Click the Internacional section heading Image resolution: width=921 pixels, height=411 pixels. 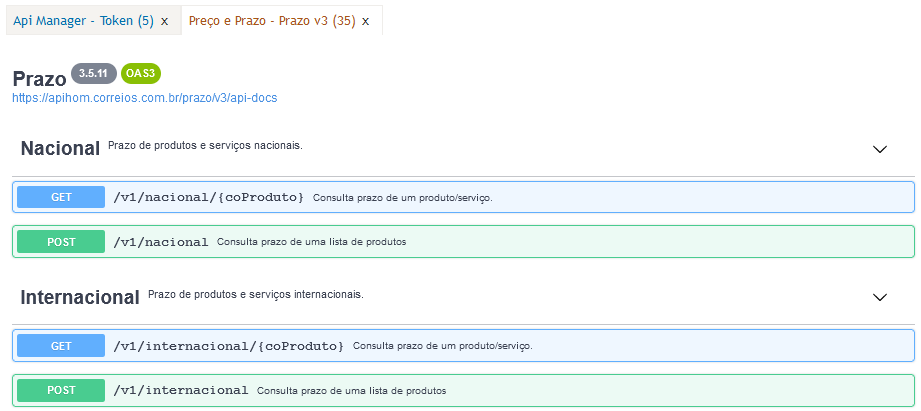tap(80, 297)
